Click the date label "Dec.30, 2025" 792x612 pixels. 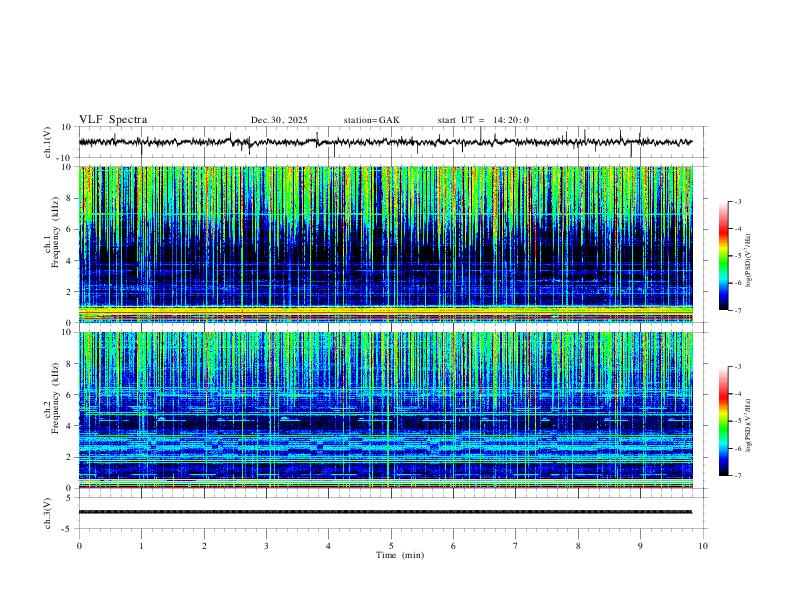point(279,120)
